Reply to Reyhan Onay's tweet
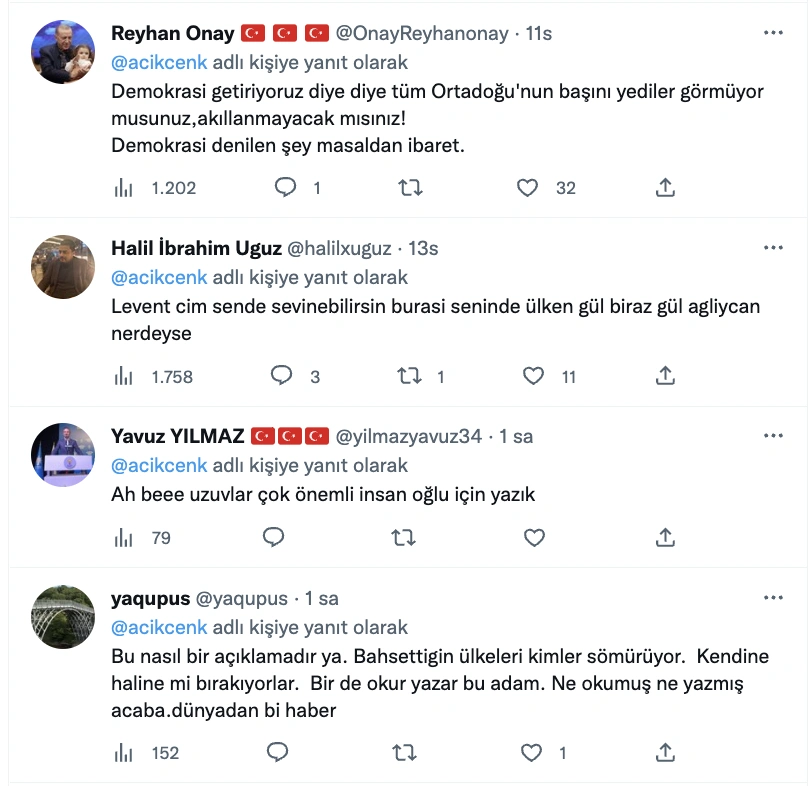The image size is (810, 786). pos(285,187)
